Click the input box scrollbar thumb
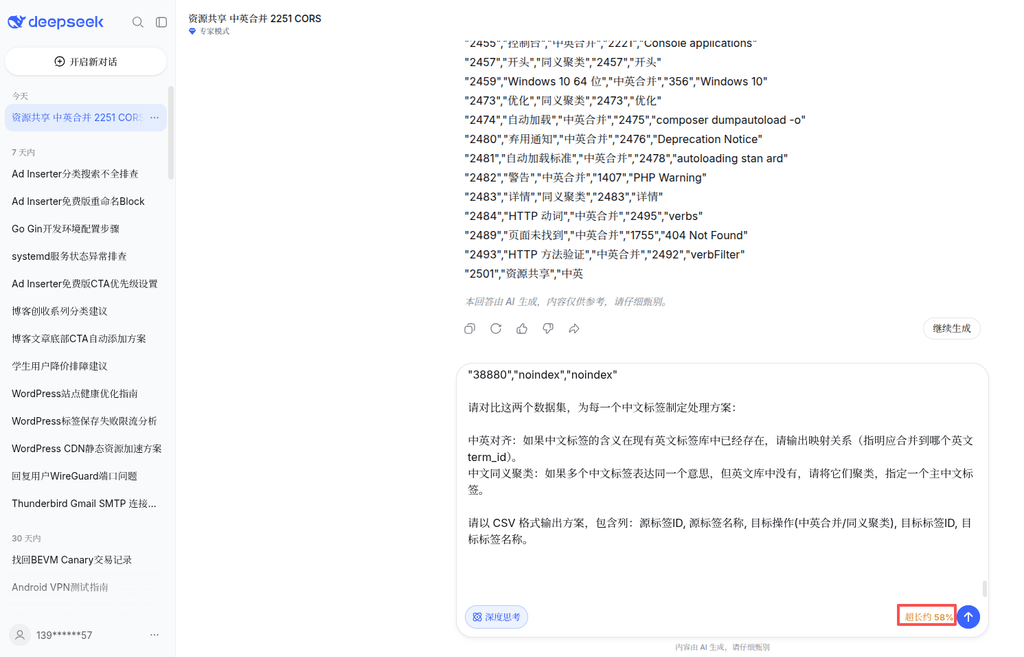The width and height of the screenshot is (1024, 657). (x=984, y=588)
